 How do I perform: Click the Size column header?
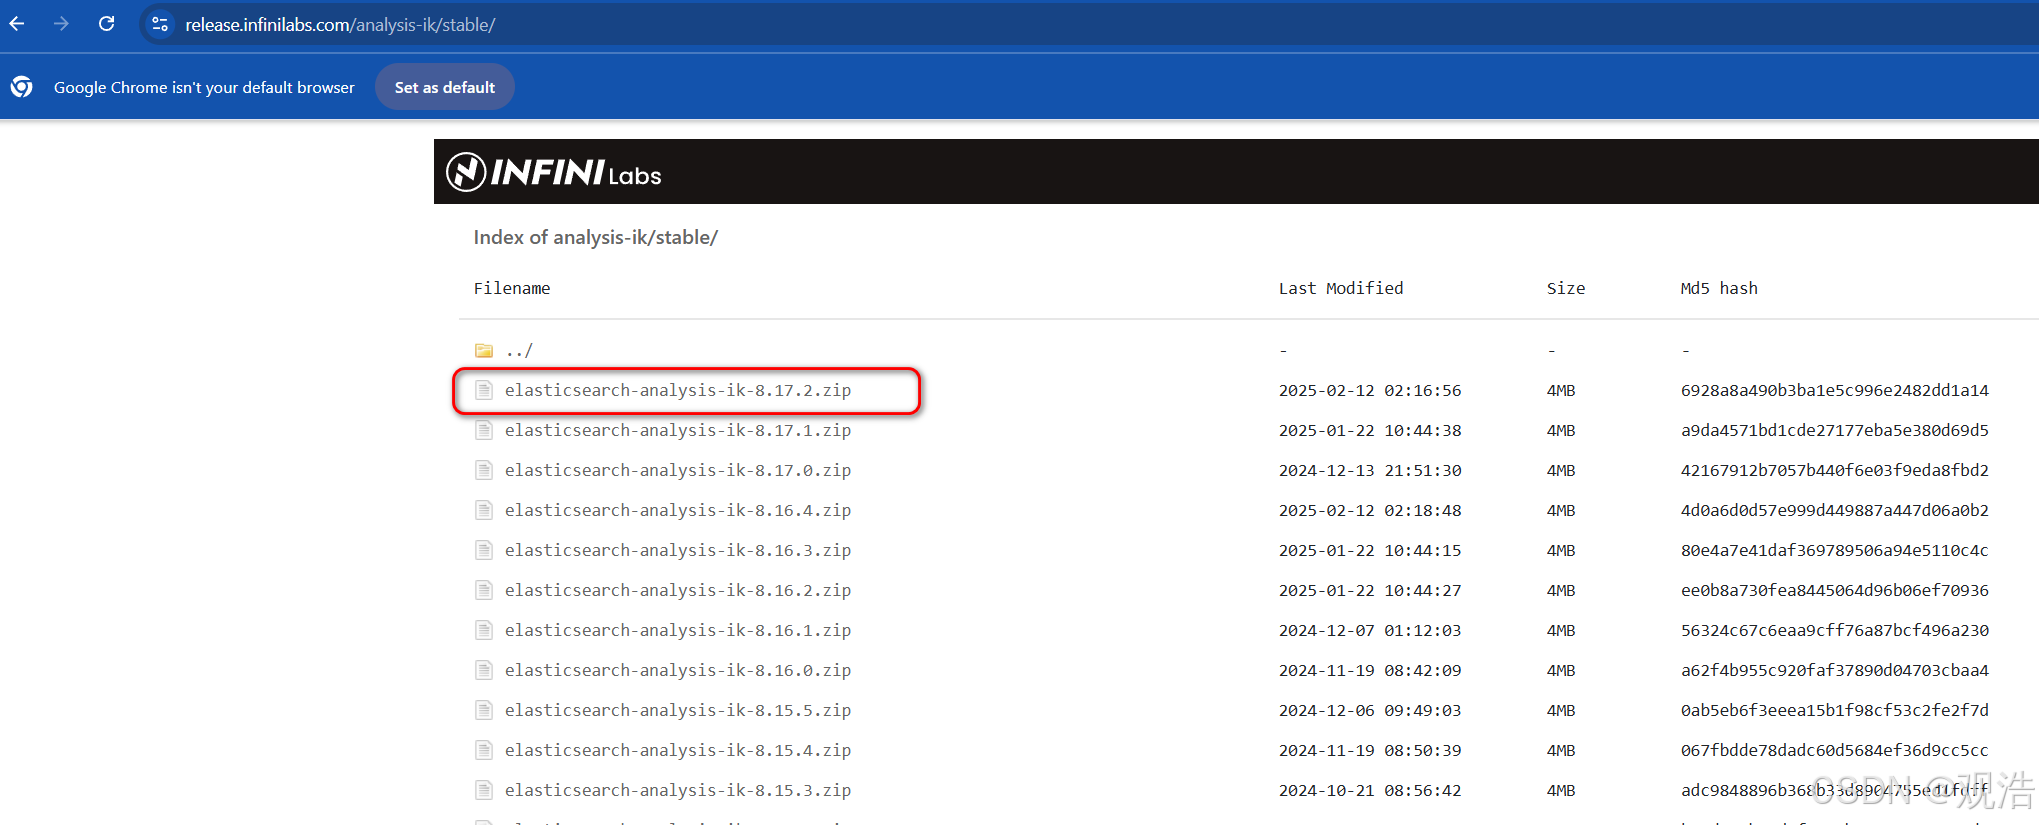pos(1566,288)
